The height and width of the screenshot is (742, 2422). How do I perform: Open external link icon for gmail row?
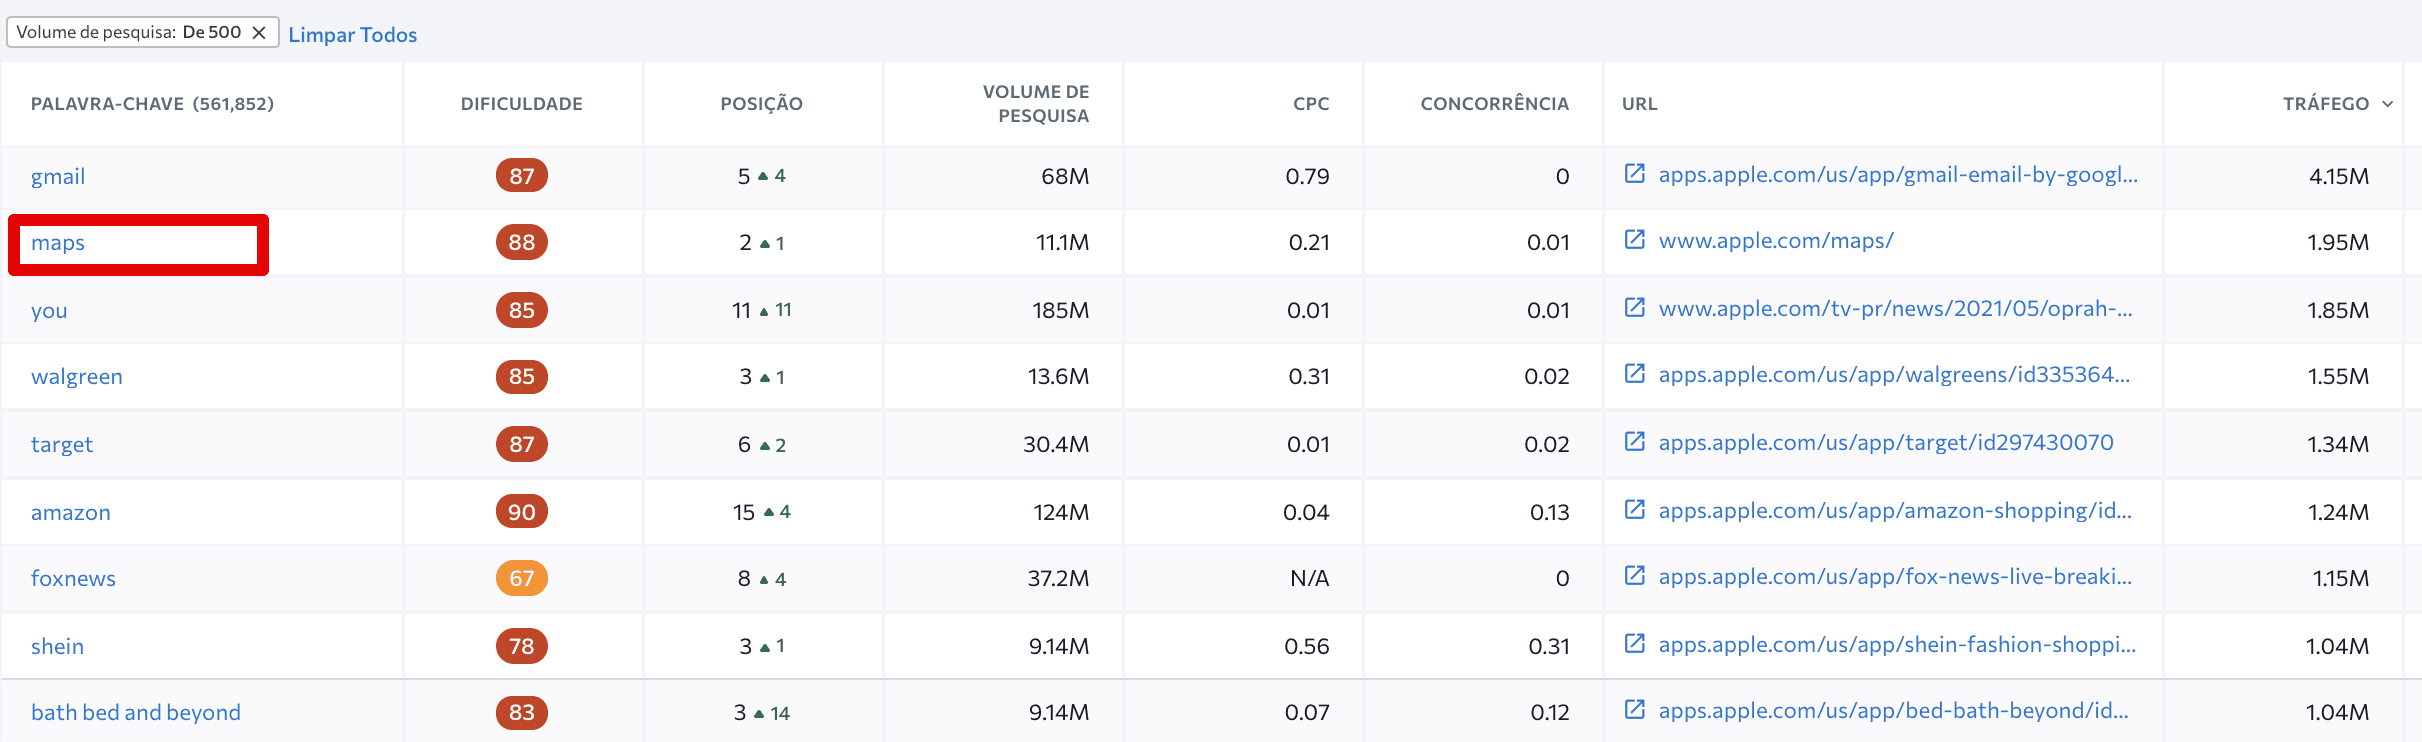(1634, 174)
